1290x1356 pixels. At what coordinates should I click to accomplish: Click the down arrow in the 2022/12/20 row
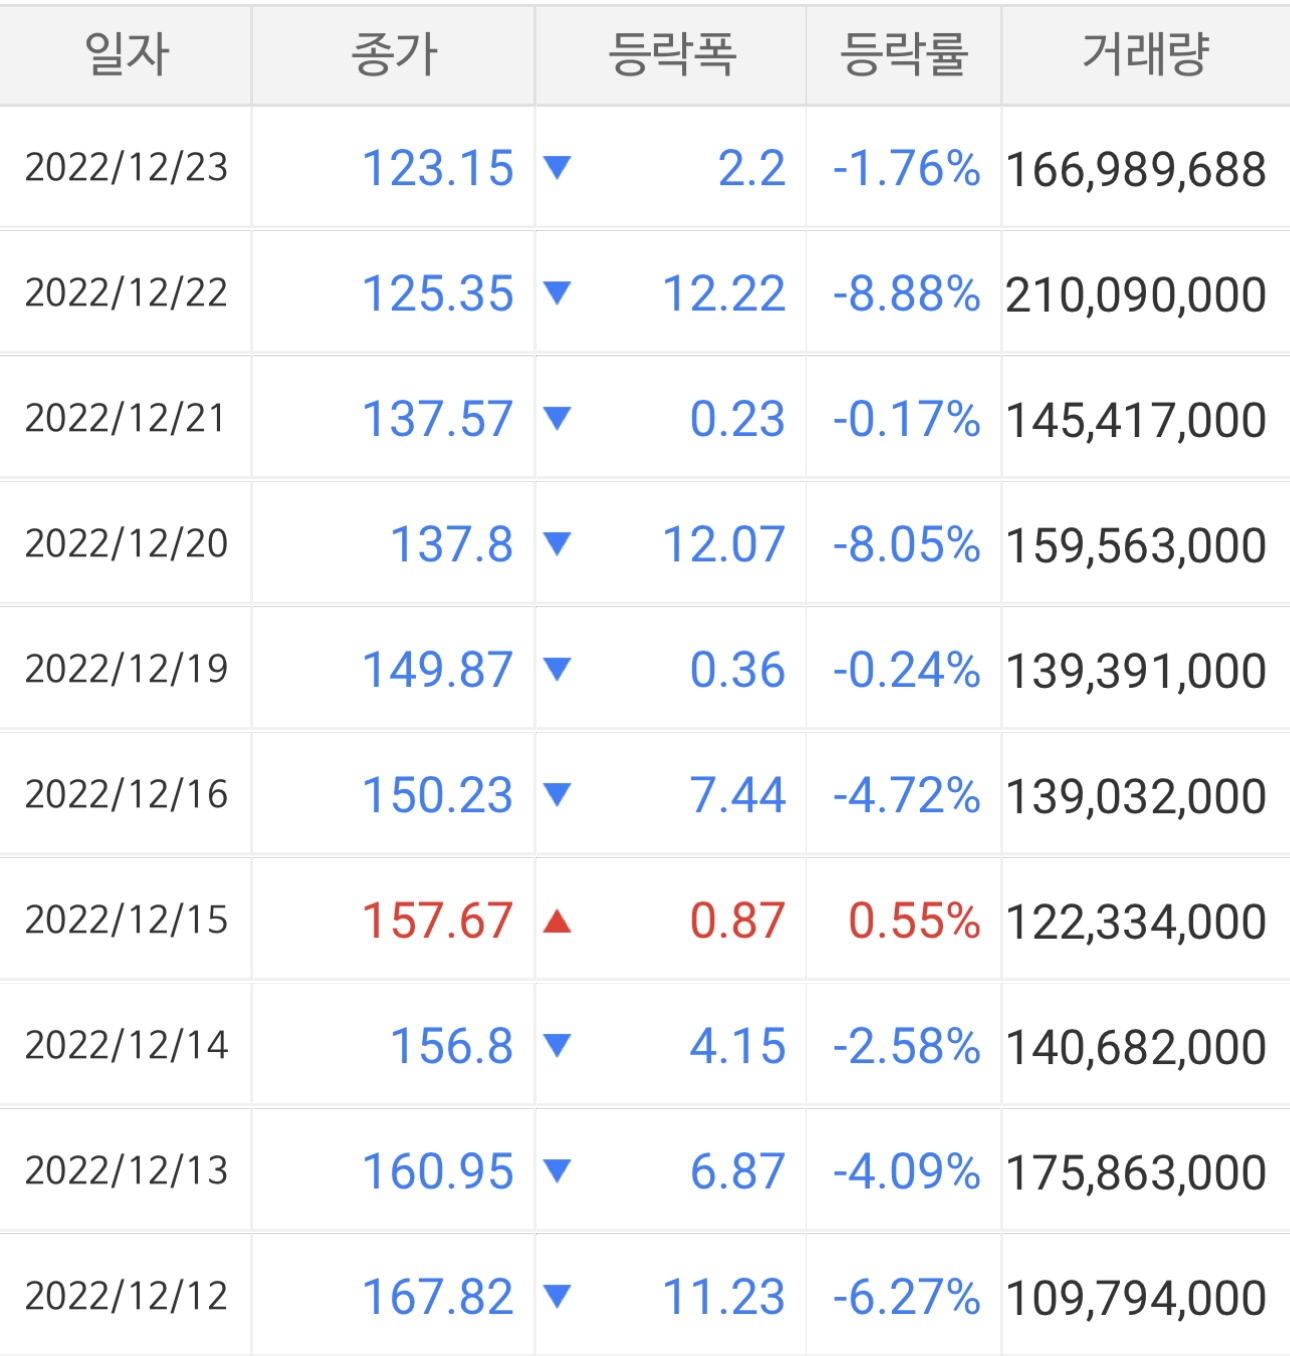pos(557,544)
